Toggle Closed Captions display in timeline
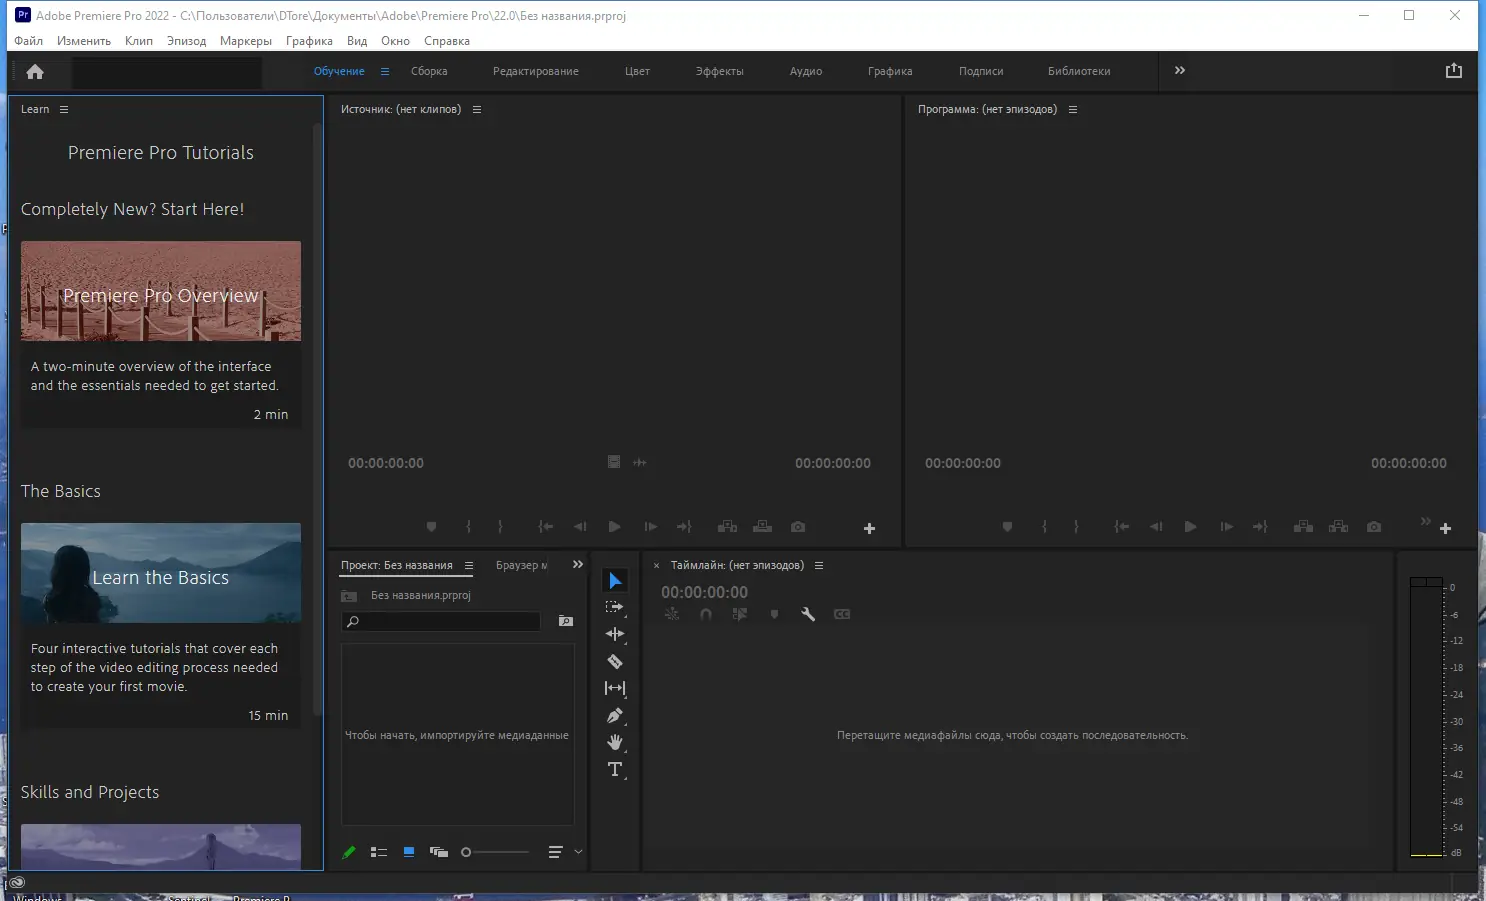Screen dimensions: 1486x901 (842, 614)
